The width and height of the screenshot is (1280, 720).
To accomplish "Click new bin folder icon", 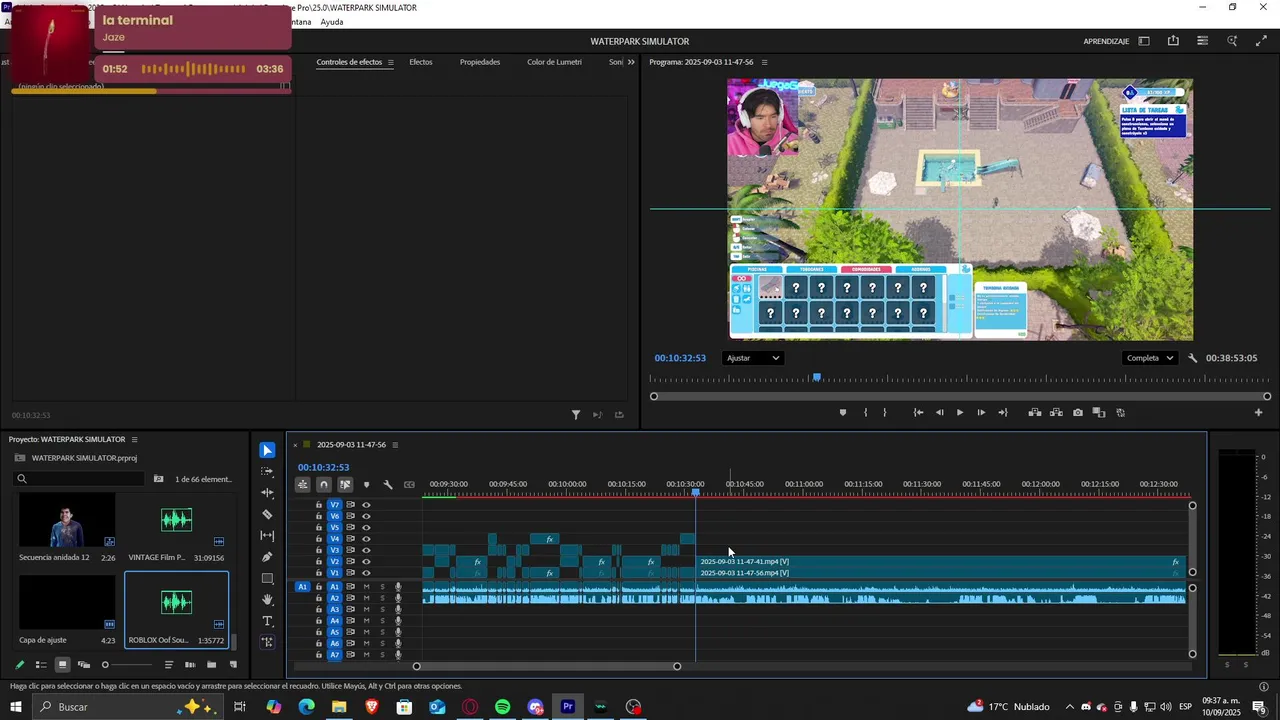I will (211, 665).
